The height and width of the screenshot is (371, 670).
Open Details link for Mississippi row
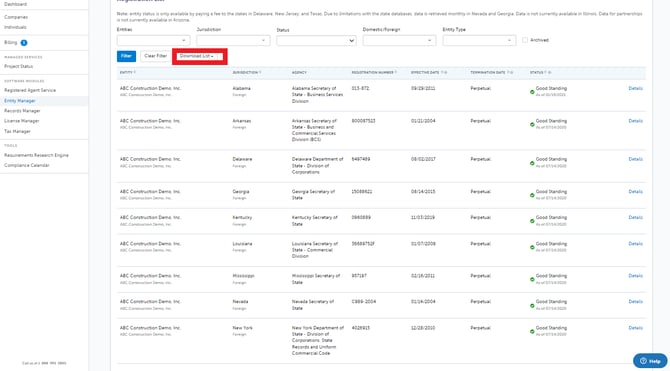635,276
